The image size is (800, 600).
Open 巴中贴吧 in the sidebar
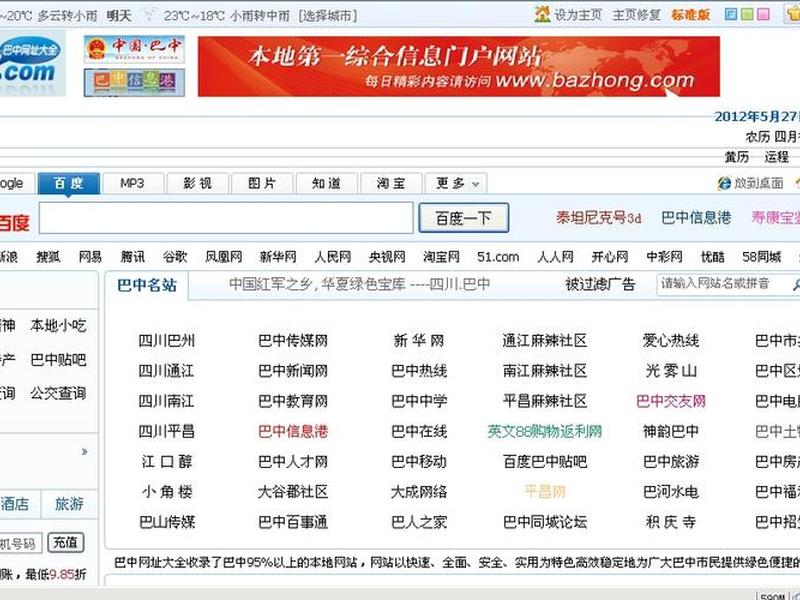pyautogui.click(x=58, y=360)
